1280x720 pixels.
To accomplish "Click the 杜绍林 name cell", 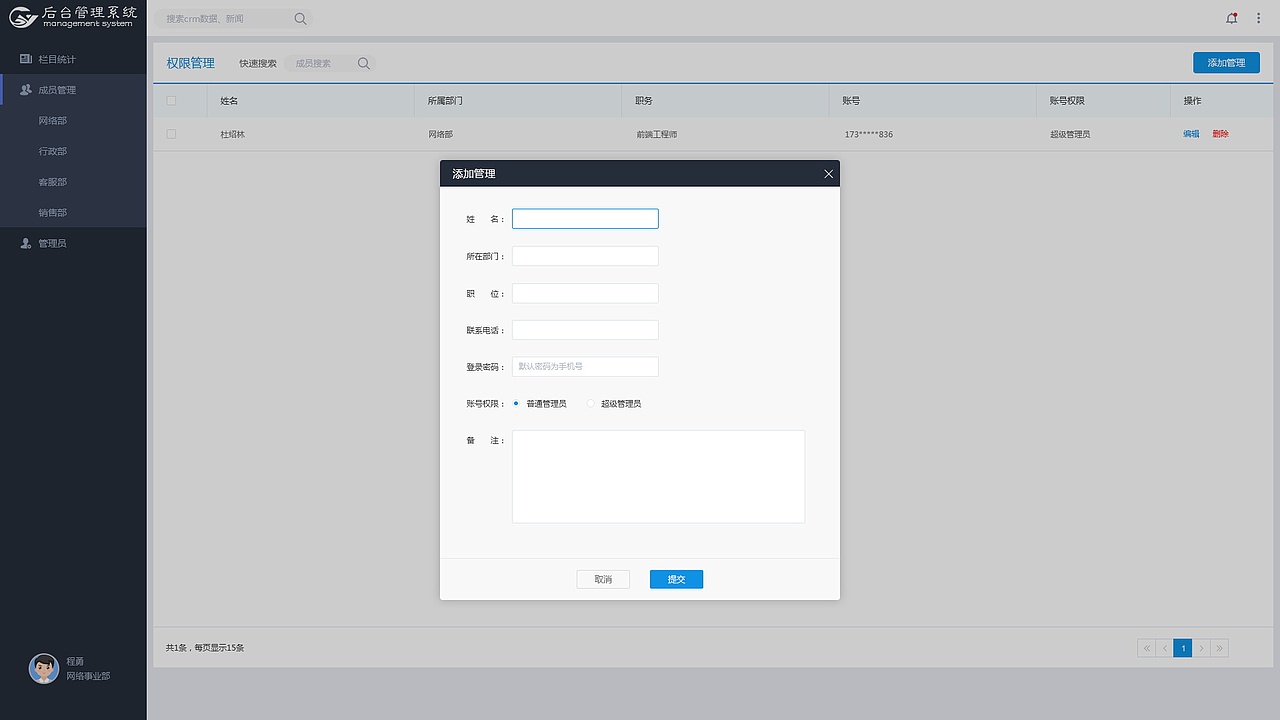I will (233, 134).
